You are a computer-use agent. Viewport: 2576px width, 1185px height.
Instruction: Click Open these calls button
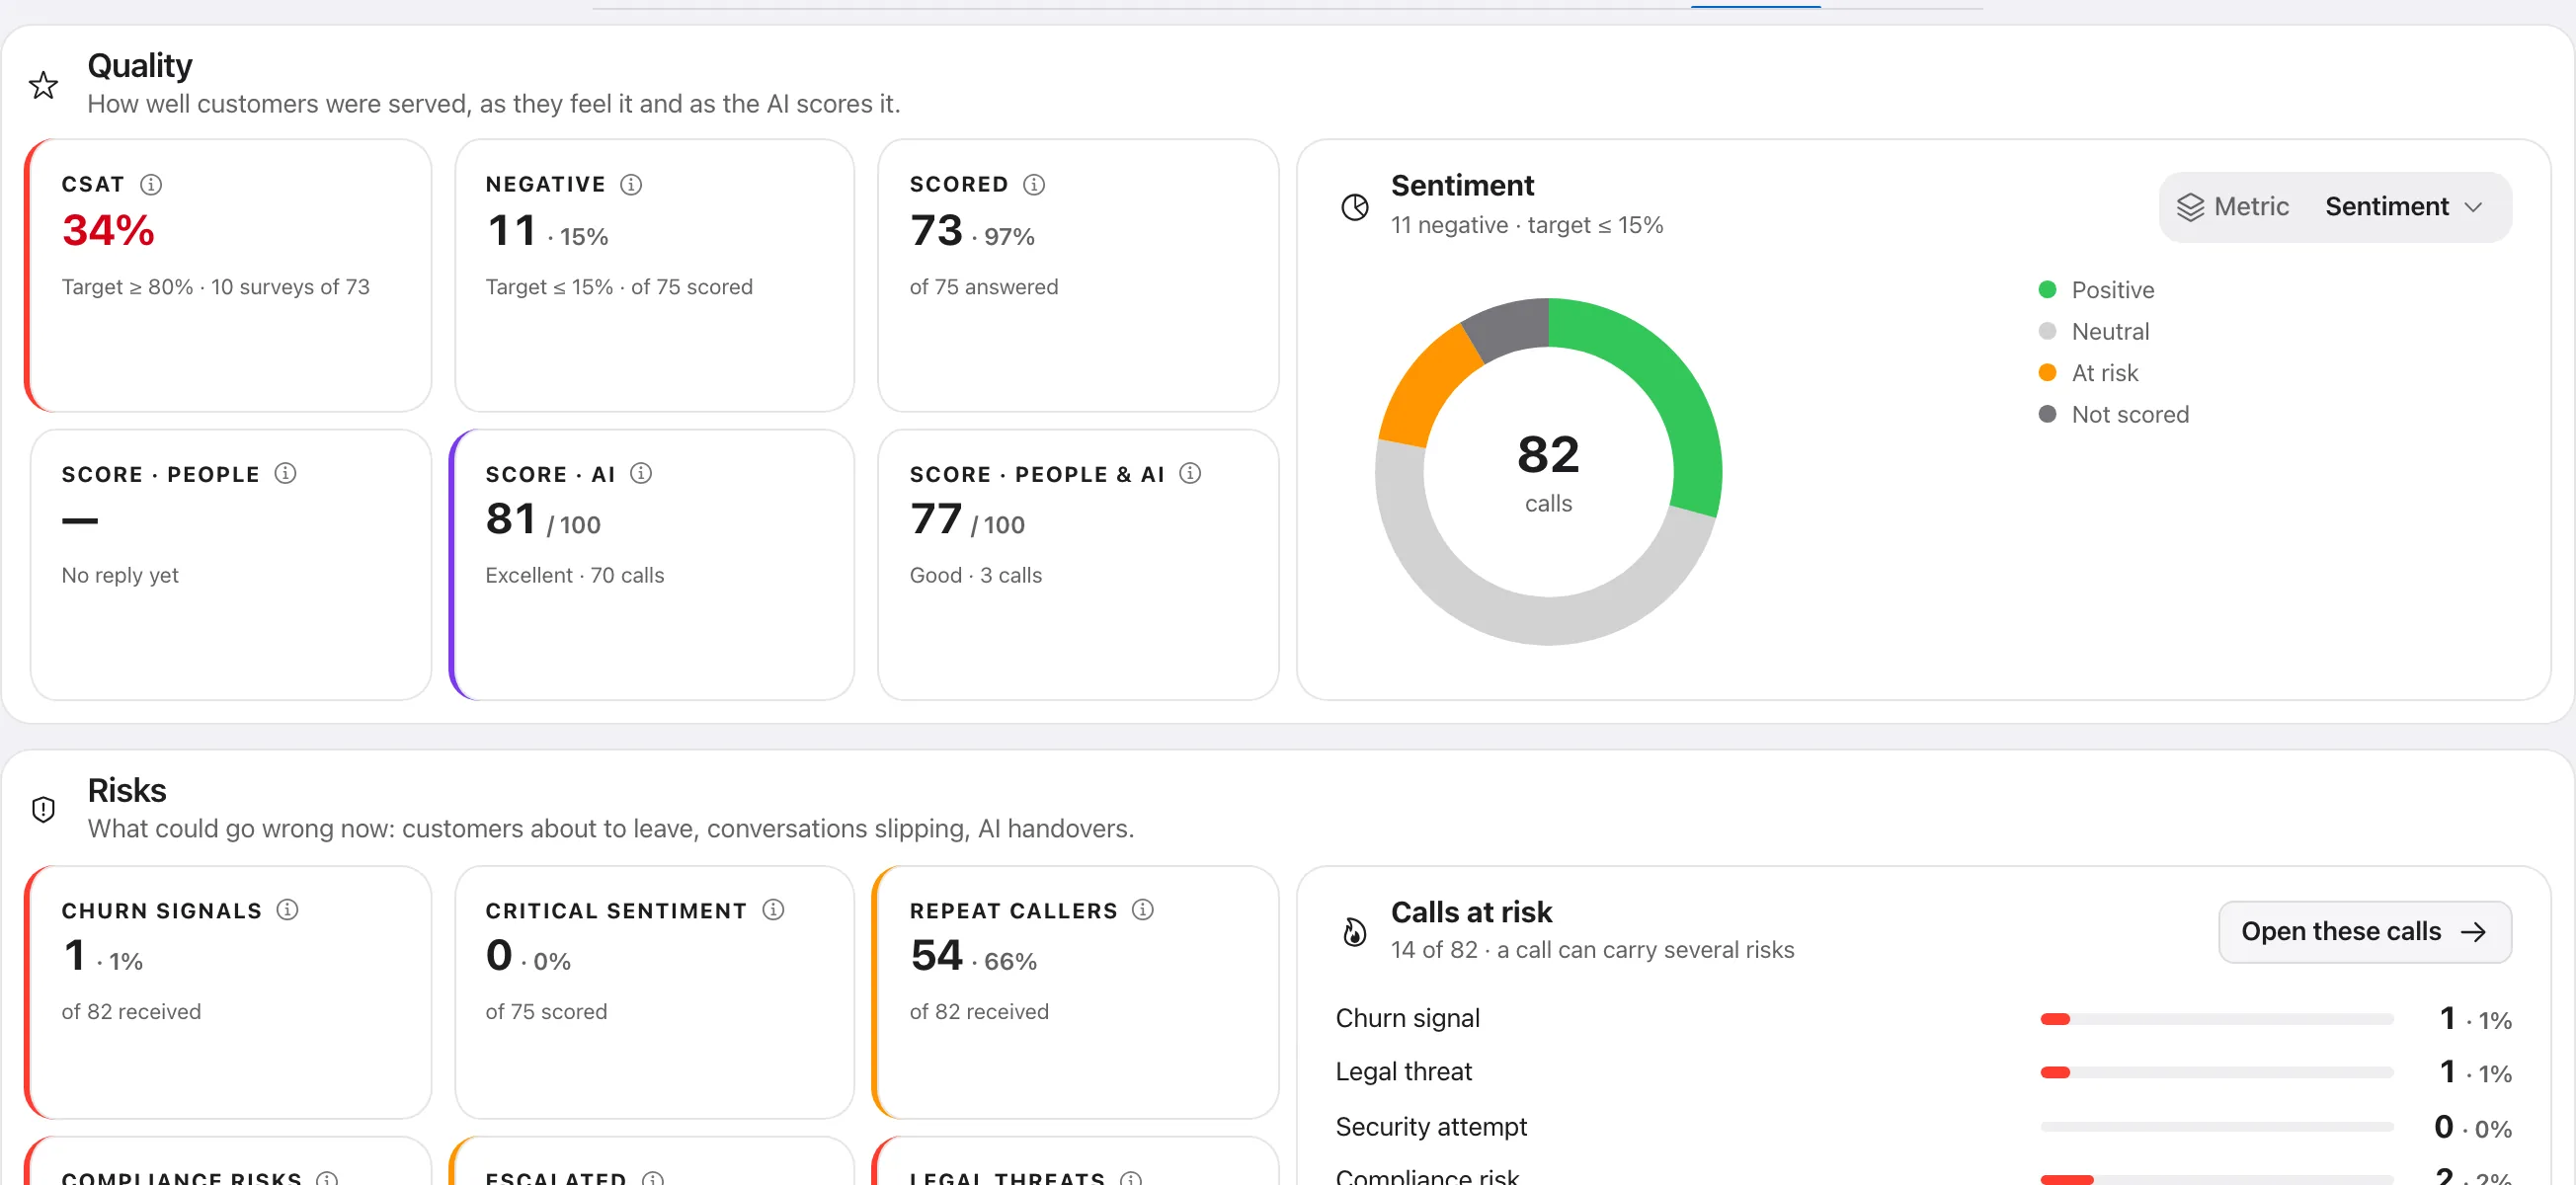(2364, 931)
